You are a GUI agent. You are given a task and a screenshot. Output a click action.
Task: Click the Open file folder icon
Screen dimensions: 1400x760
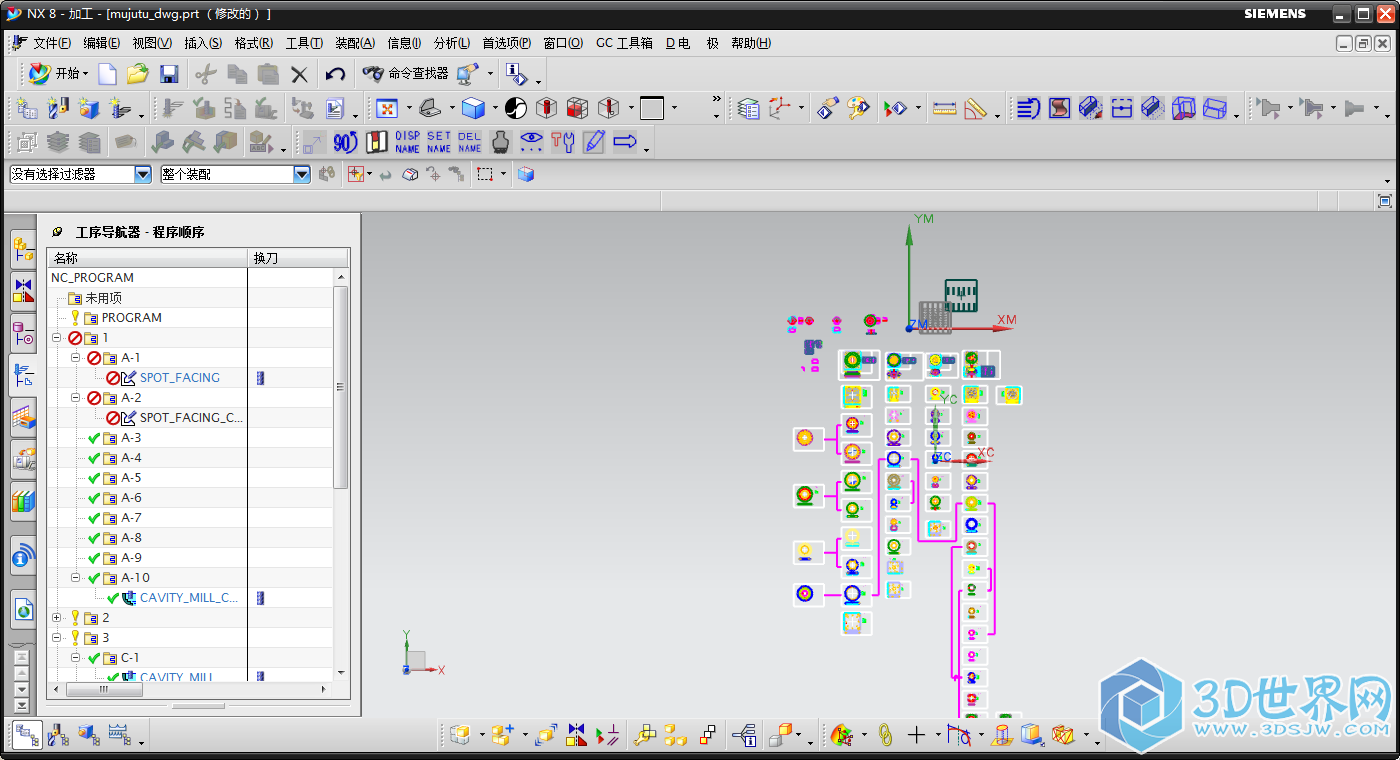click(x=138, y=74)
